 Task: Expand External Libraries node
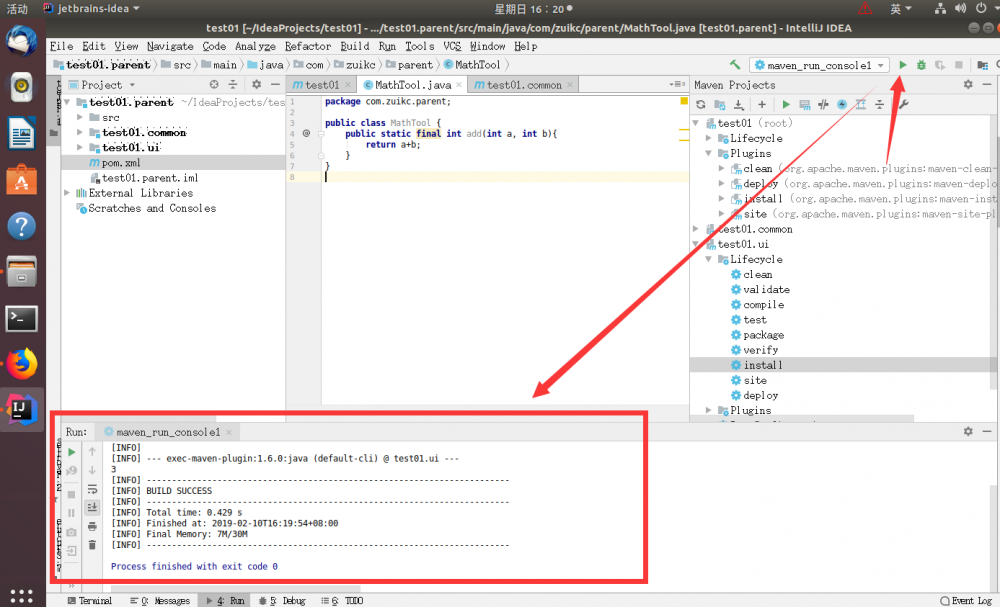[x=68, y=193]
